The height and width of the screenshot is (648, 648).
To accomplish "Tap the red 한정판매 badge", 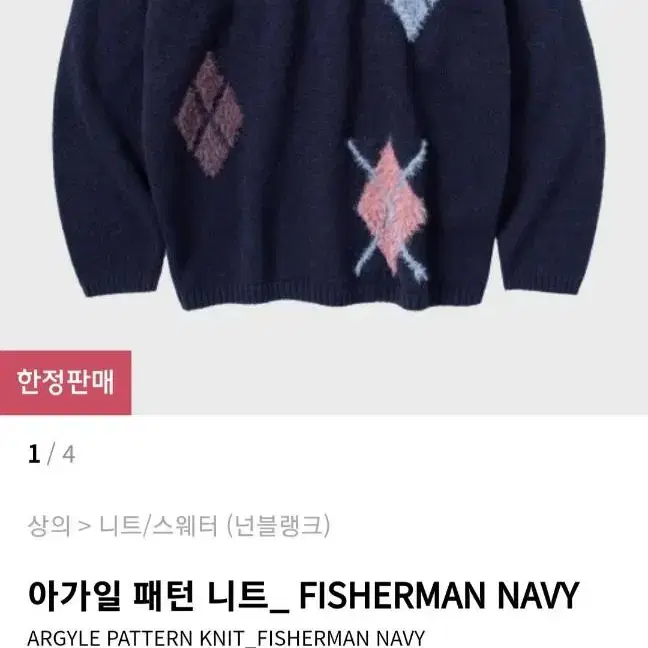I will pyautogui.click(x=65, y=382).
